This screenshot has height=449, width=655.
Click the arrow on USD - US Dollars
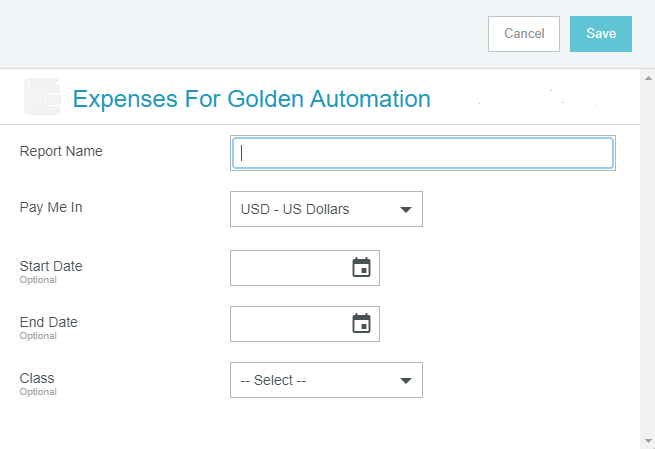click(406, 209)
